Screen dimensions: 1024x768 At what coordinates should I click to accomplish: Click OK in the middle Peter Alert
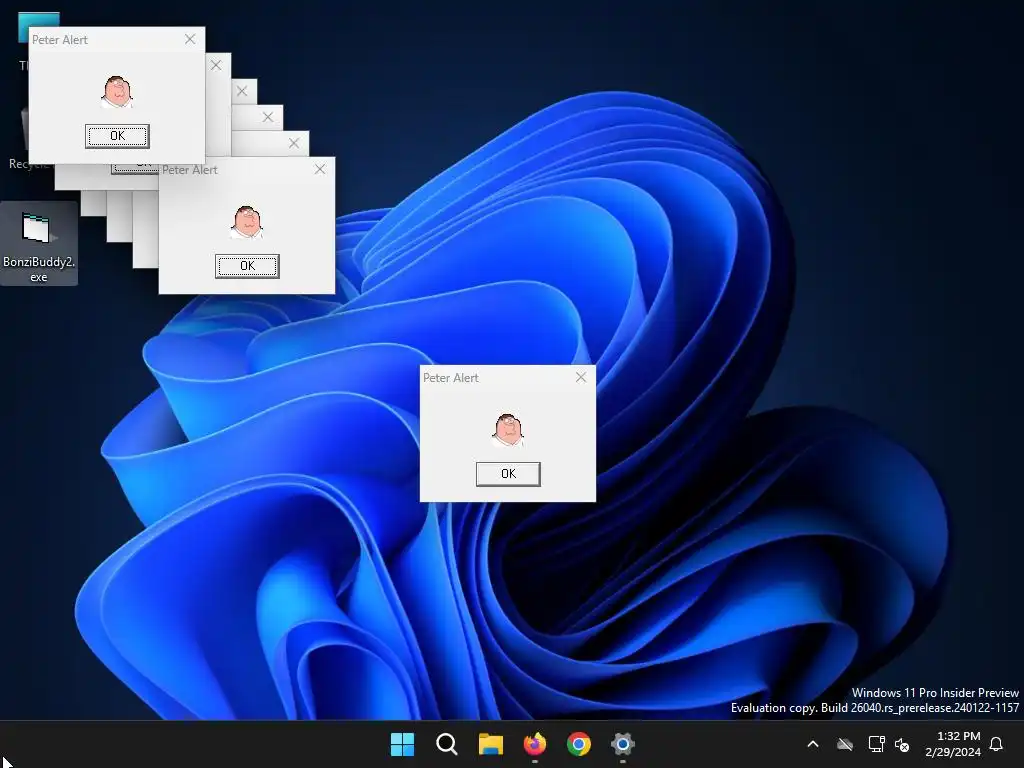click(248, 266)
